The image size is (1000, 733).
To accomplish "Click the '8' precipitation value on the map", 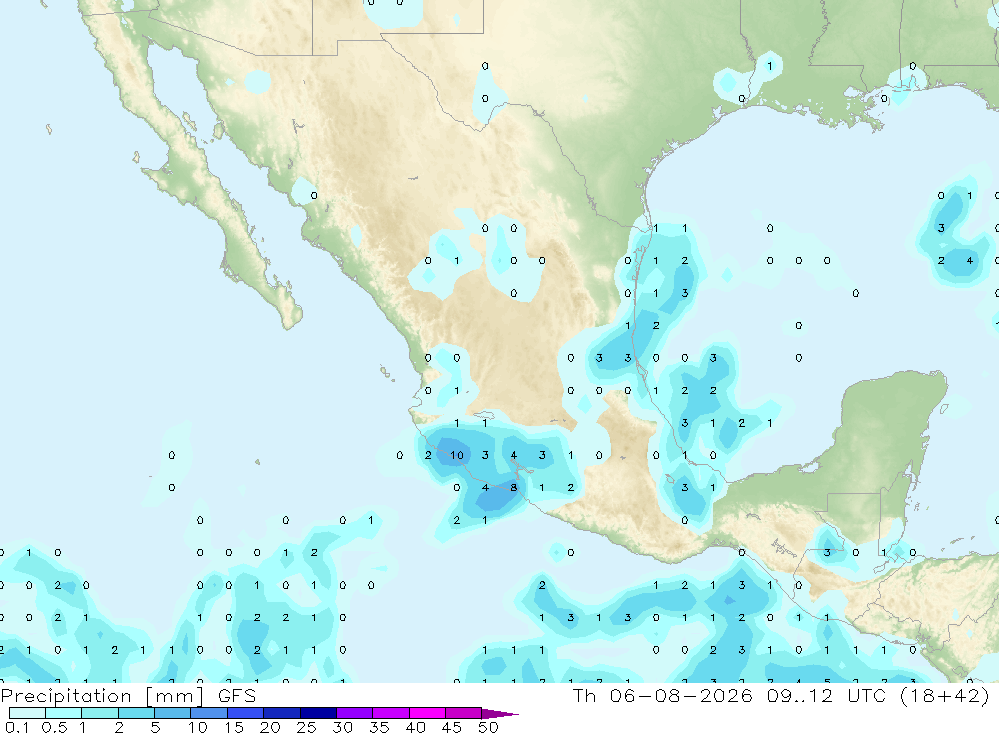I will [x=513, y=487].
